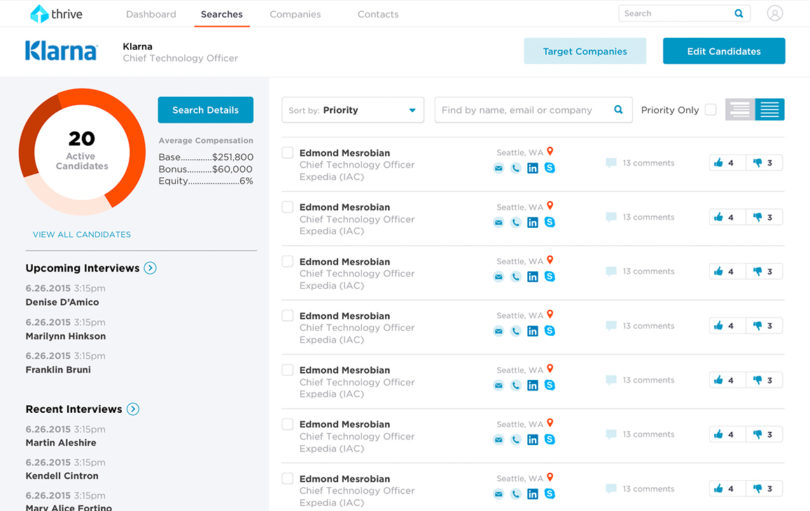The width and height of the screenshot is (810, 511).
Task: Click the Bonus $60,000 compensation line
Action: [206, 169]
